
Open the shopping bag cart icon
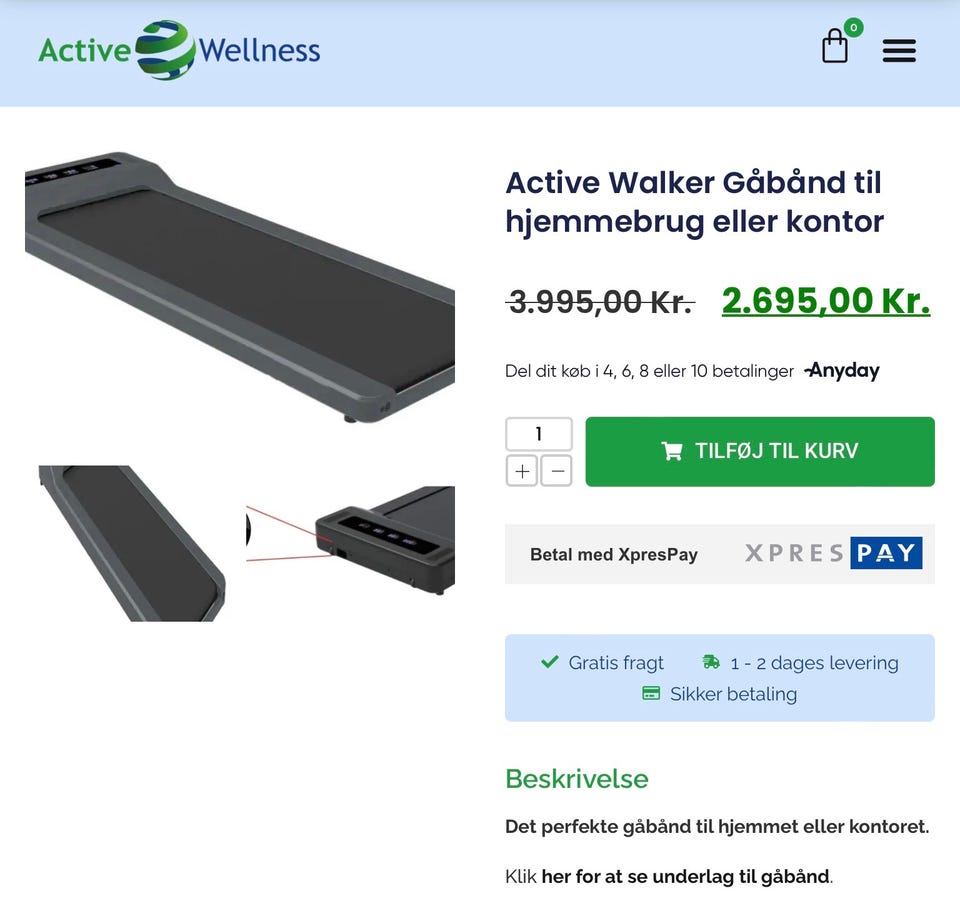pyautogui.click(x=834, y=46)
